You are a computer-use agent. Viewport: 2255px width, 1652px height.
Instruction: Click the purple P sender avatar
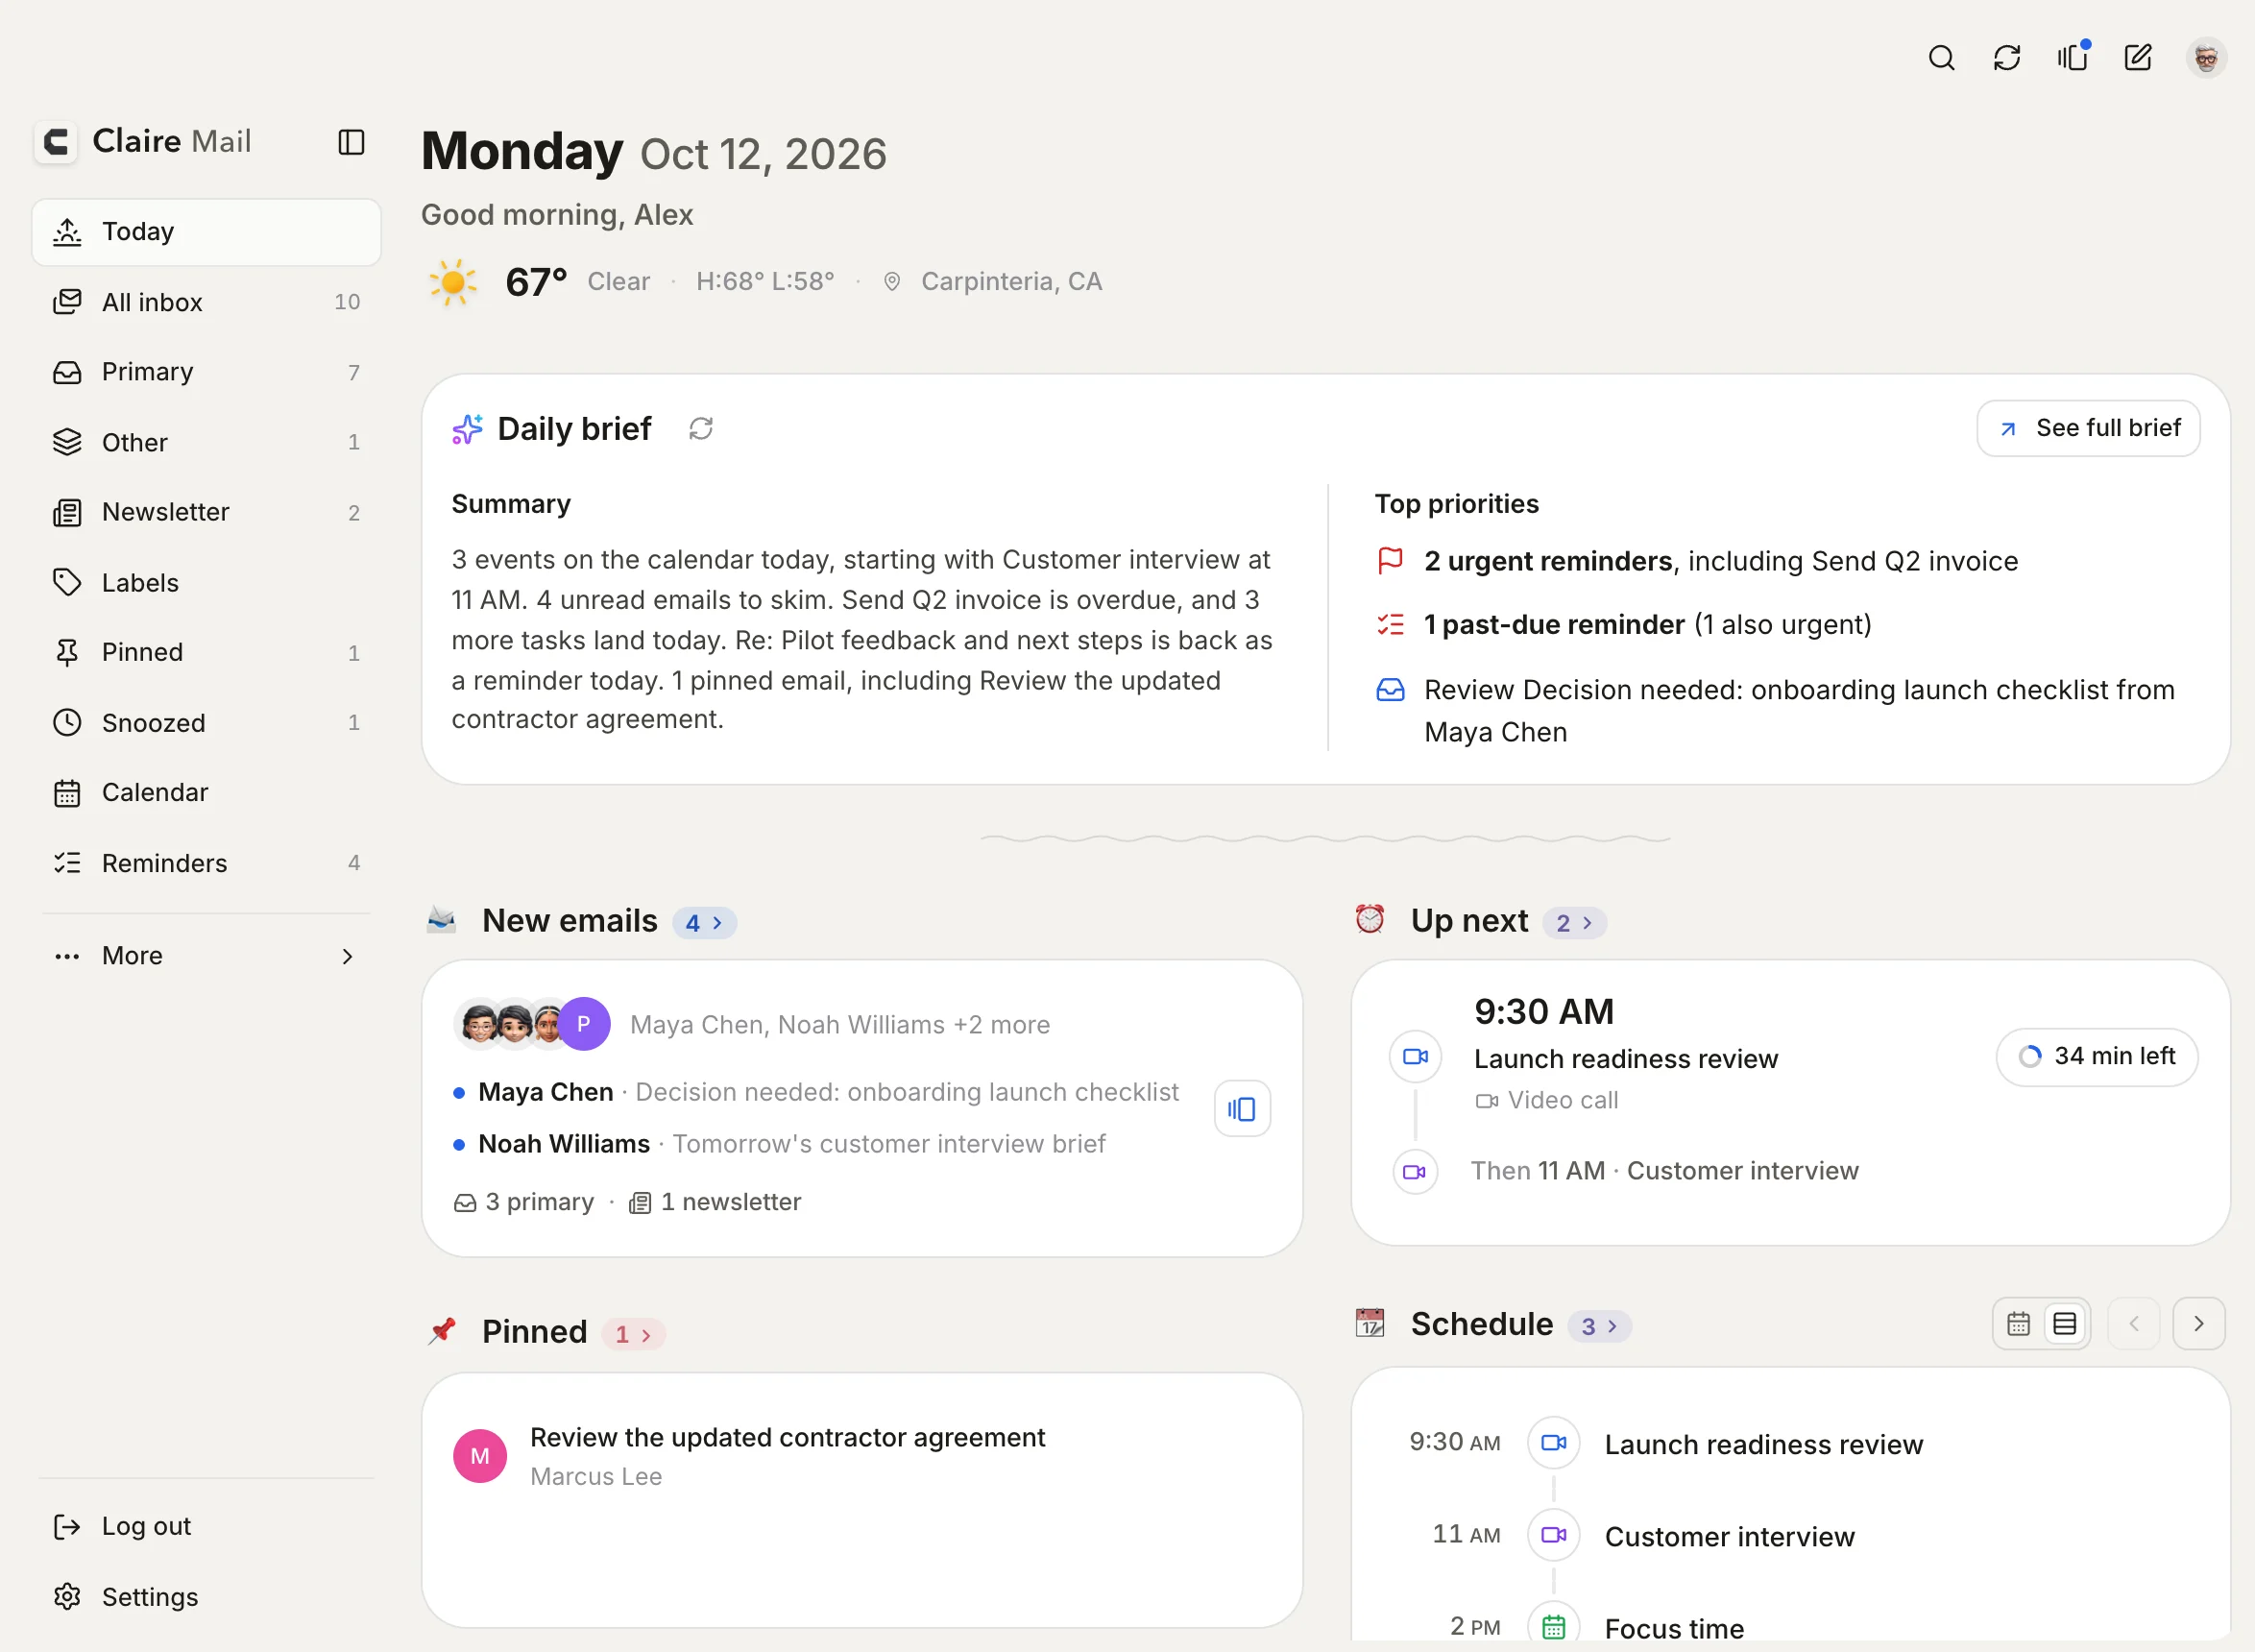[x=584, y=1023]
